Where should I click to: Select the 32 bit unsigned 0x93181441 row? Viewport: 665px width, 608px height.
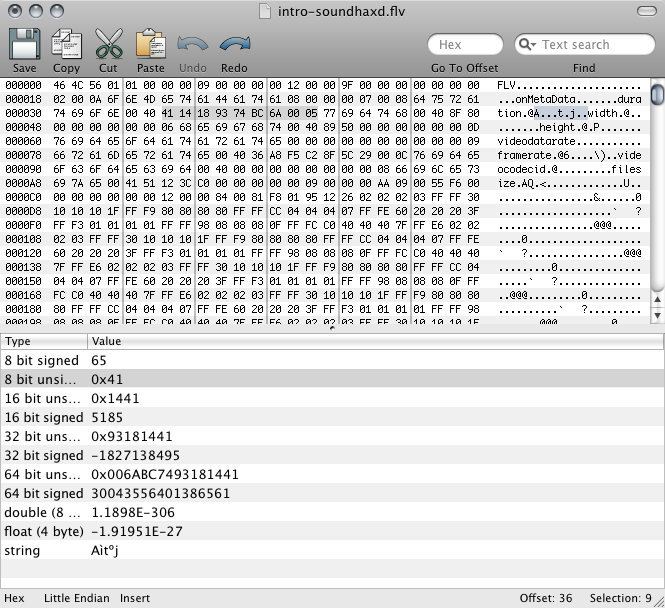point(332,436)
